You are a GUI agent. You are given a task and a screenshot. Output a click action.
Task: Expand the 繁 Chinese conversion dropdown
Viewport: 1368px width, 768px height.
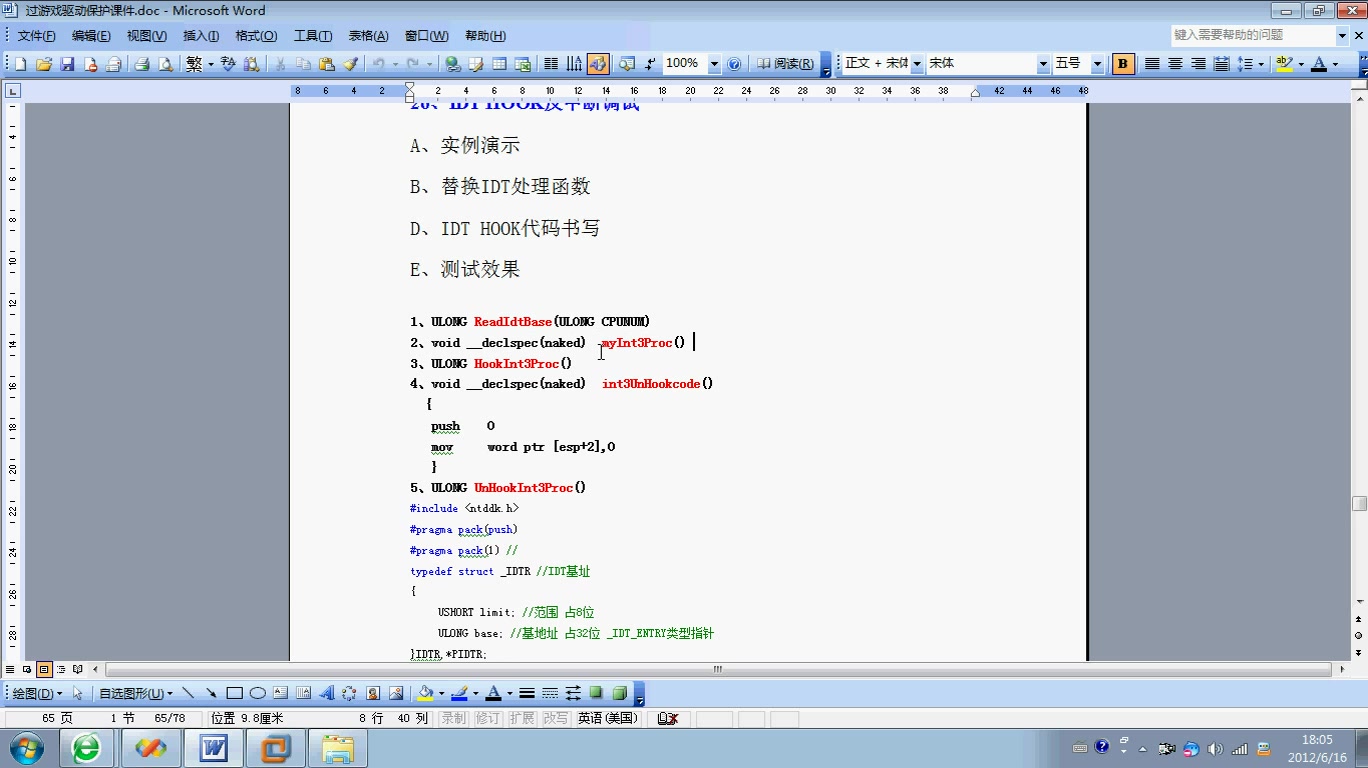tap(209, 64)
